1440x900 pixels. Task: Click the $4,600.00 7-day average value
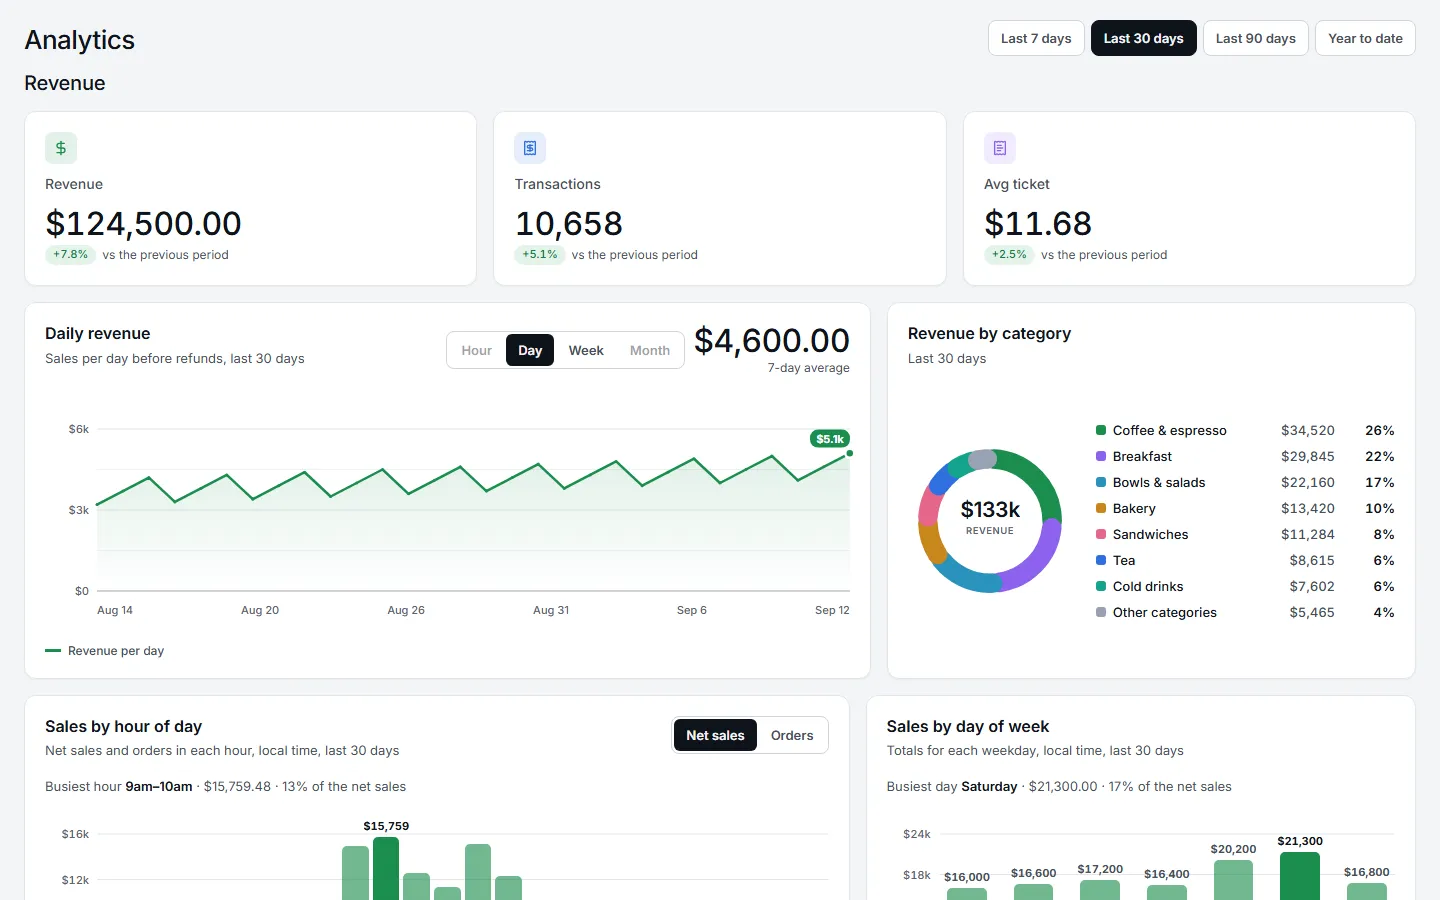point(772,341)
